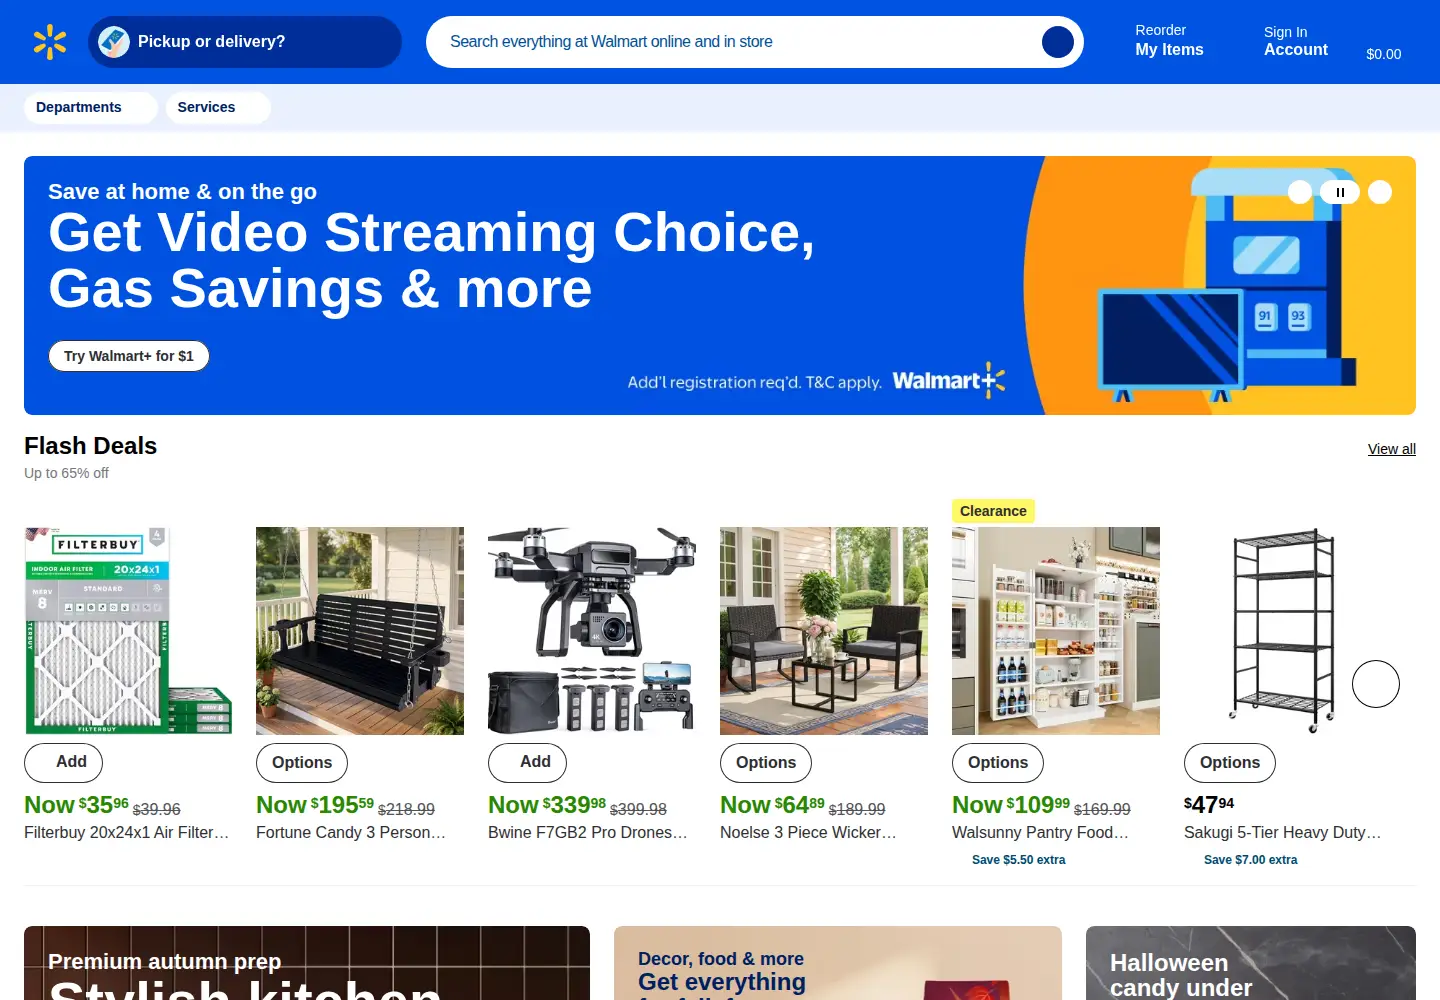The width and height of the screenshot is (1440, 1000).
Task: Open Reorder My Items
Action: pos(1169,41)
